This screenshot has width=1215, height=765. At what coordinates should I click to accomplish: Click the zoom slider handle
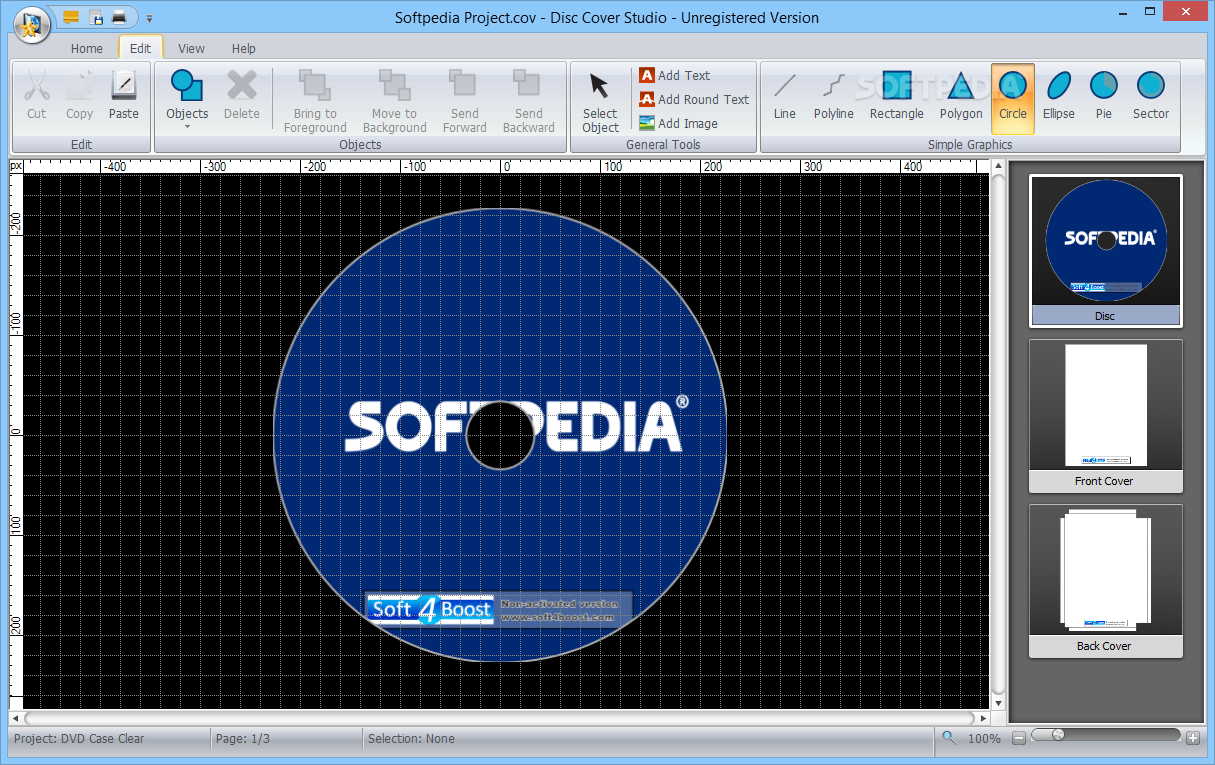pos(1057,734)
